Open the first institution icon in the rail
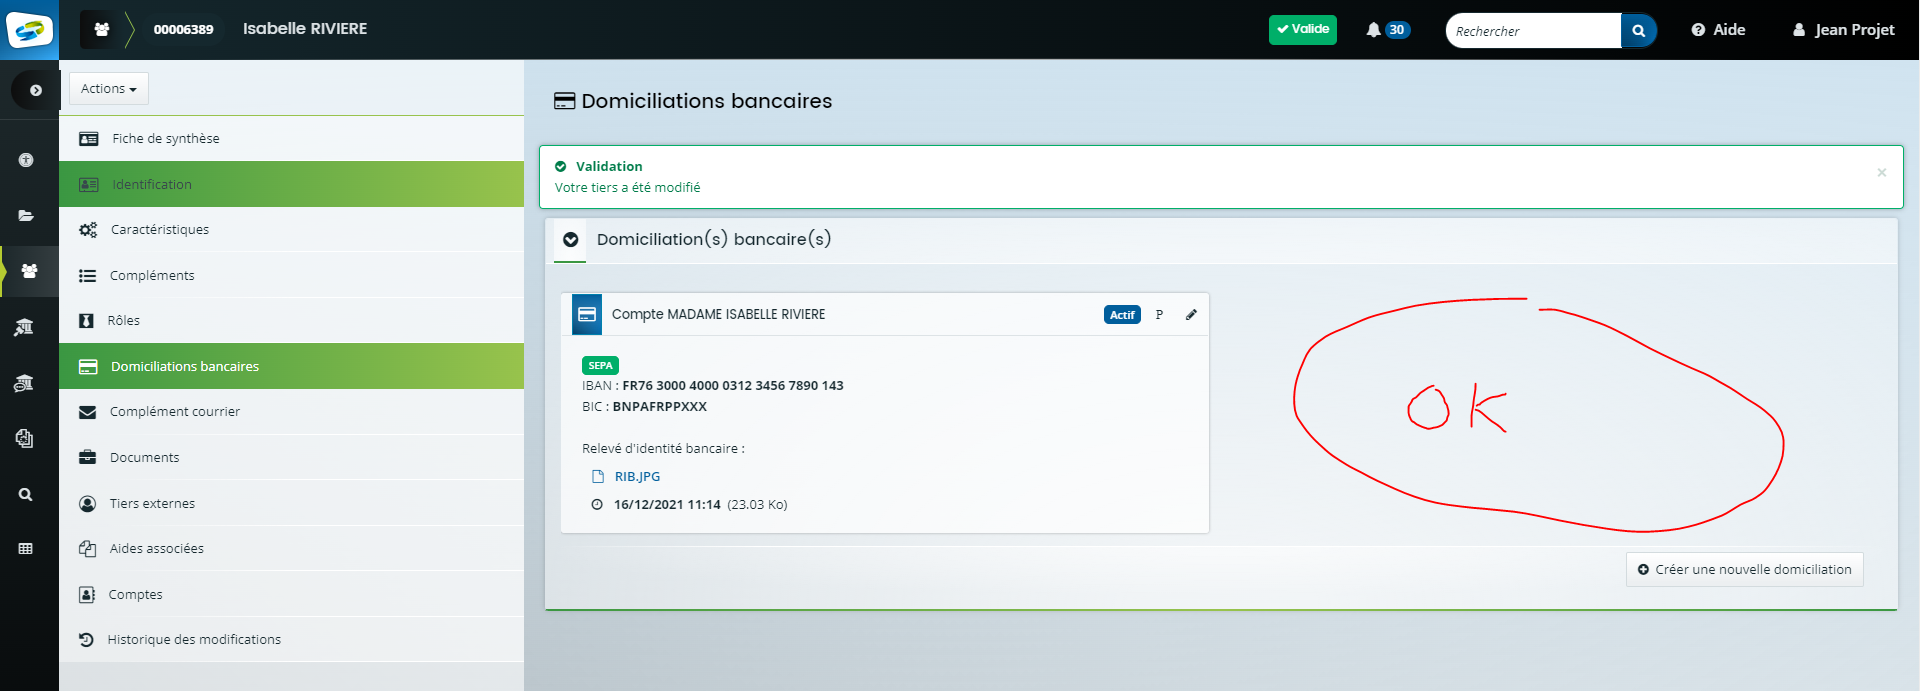Screen dimensions: 1920x691 point(24,327)
